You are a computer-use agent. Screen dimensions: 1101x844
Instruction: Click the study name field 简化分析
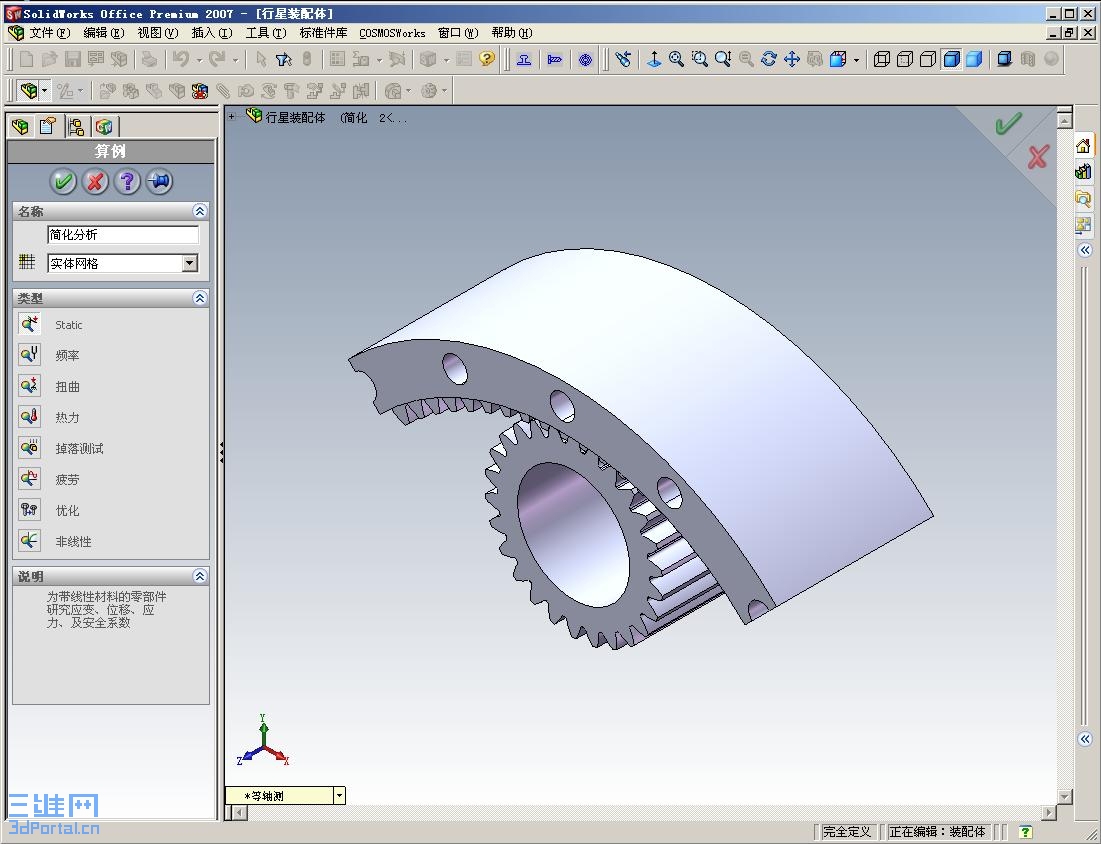[x=123, y=235]
